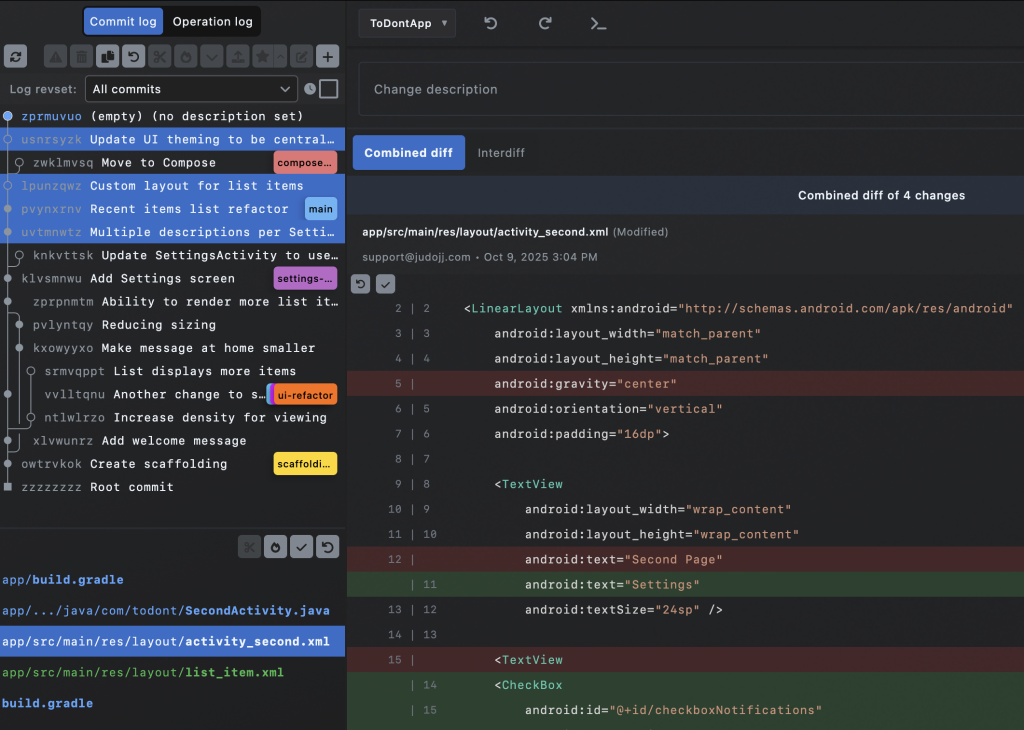The width and height of the screenshot is (1024, 730).
Task: Click the orange ui-refactor bookmark label
Action: coord(305,395)
